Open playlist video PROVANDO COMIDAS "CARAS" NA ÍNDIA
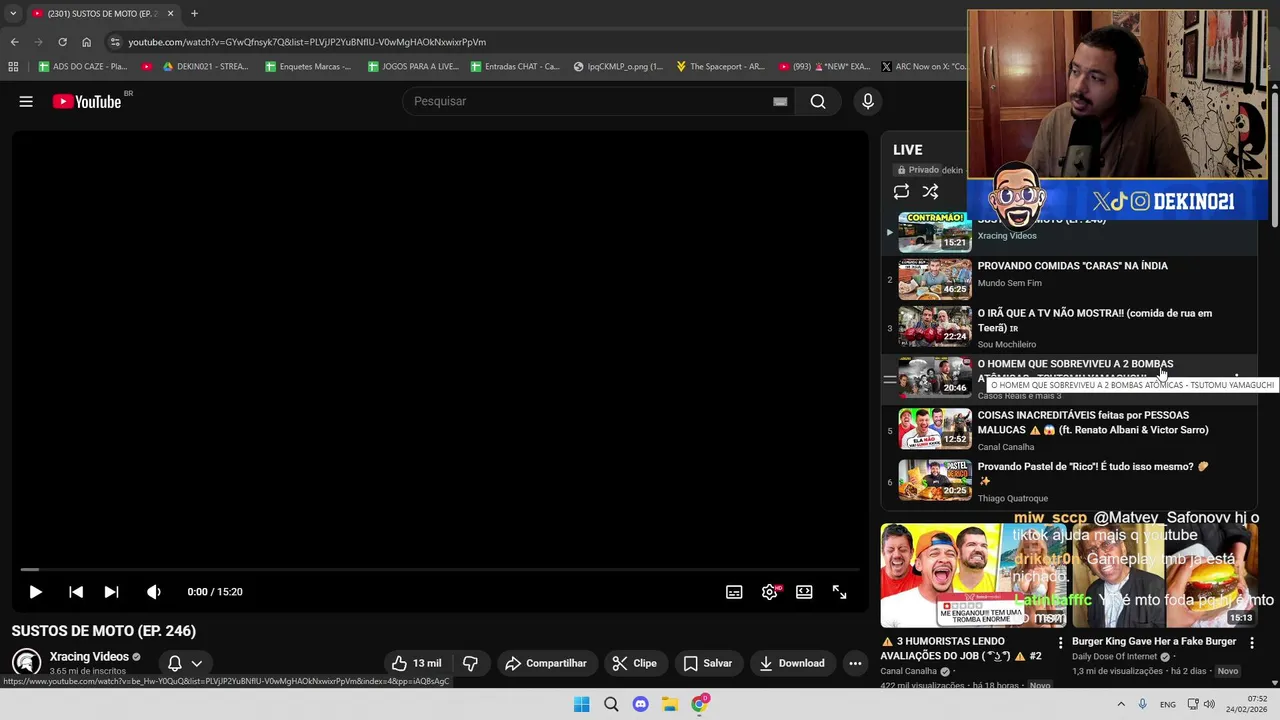Screen dimensions: 1280x720 tap(1072, 266)
